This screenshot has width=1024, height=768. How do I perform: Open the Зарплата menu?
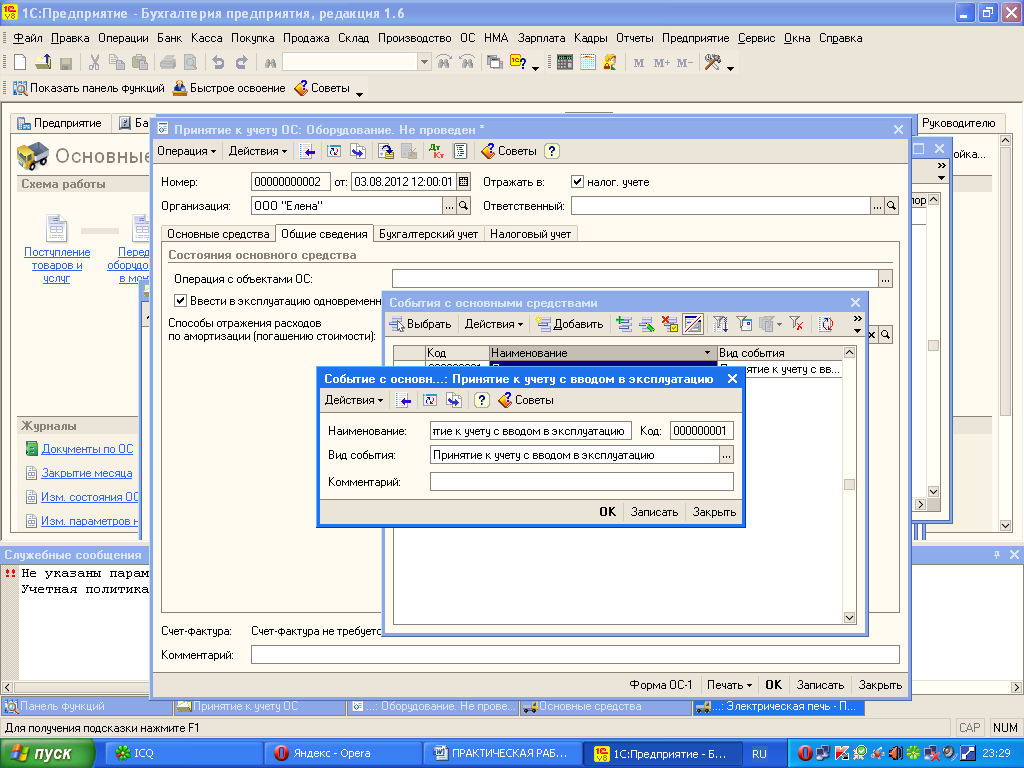pos(541,38)
